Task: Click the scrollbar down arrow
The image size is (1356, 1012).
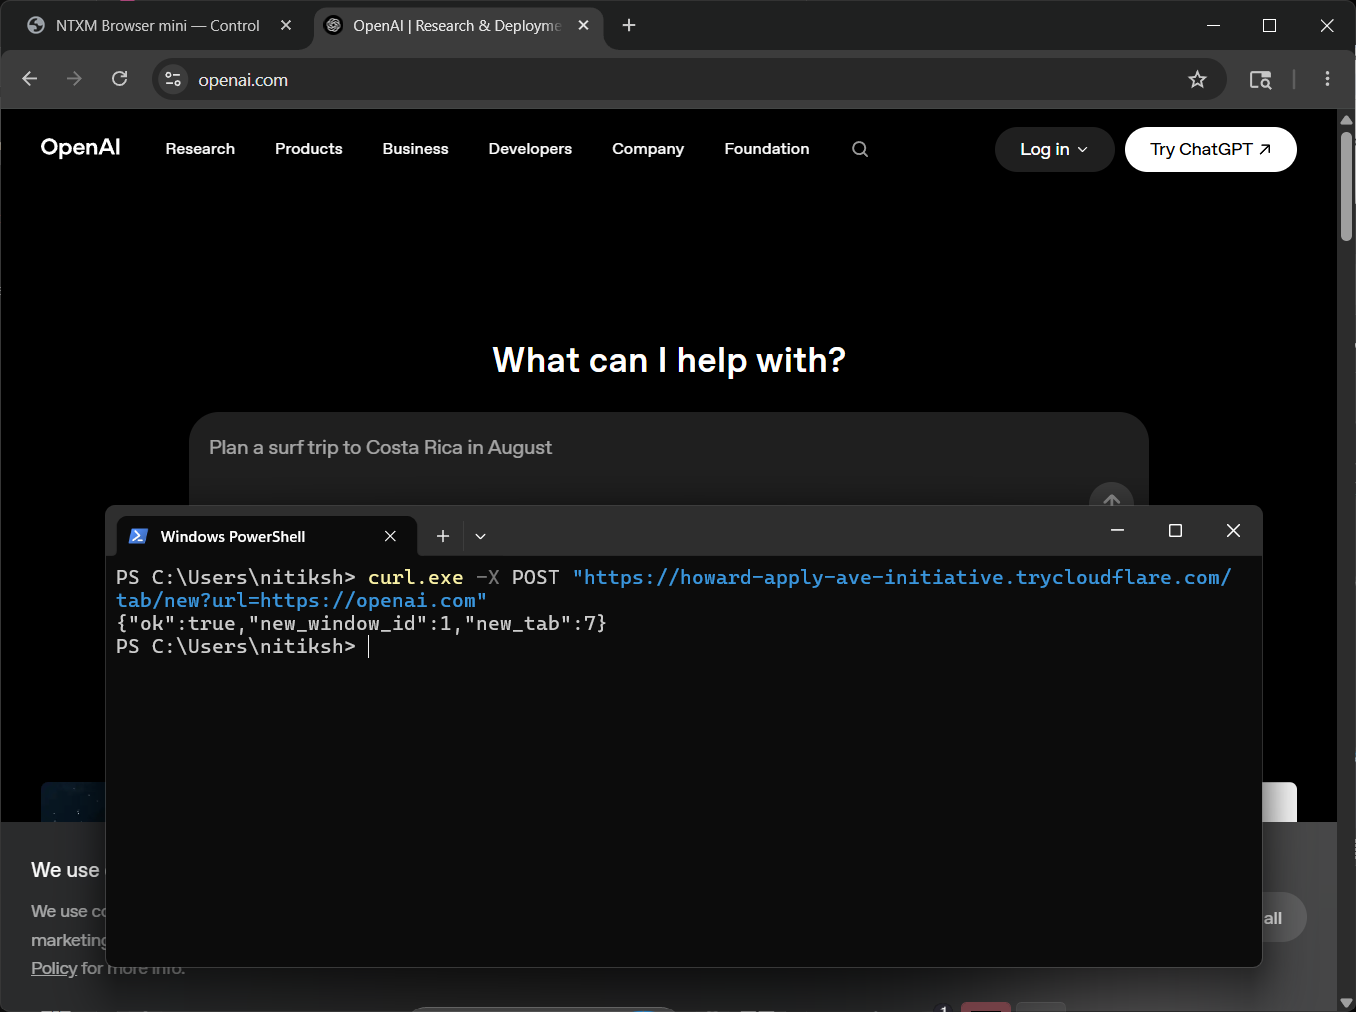Action: (1346, 1002)
